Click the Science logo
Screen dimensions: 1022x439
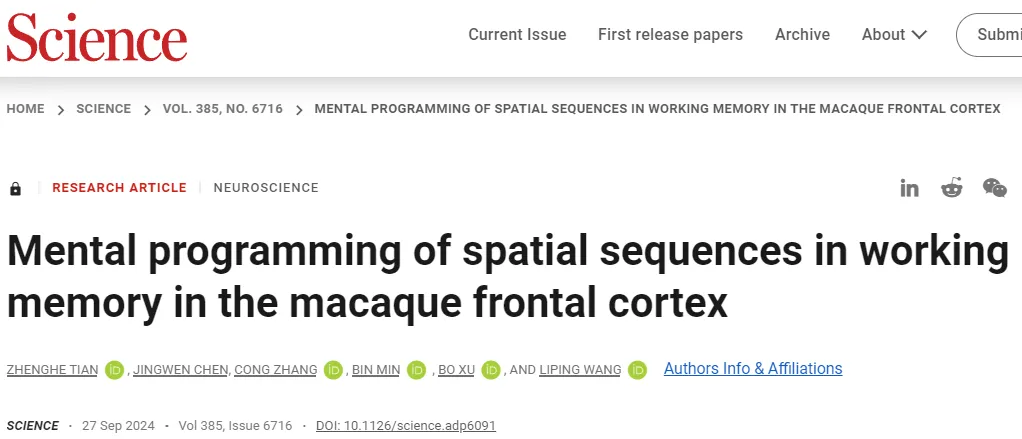[x=97, y=37]
